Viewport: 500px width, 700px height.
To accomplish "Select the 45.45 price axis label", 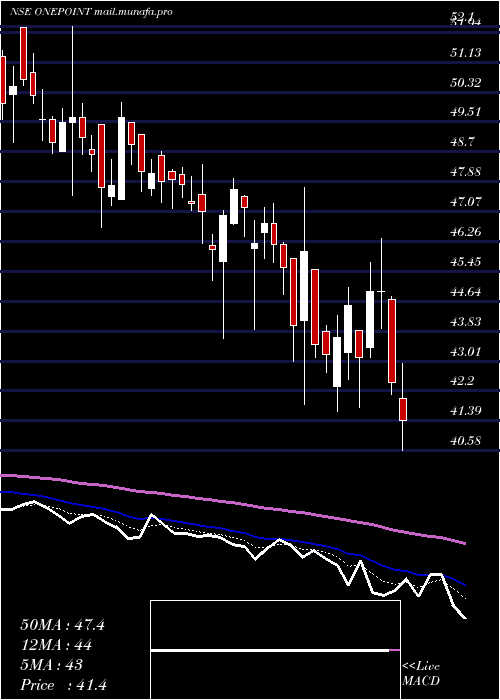I will point(466,262).
